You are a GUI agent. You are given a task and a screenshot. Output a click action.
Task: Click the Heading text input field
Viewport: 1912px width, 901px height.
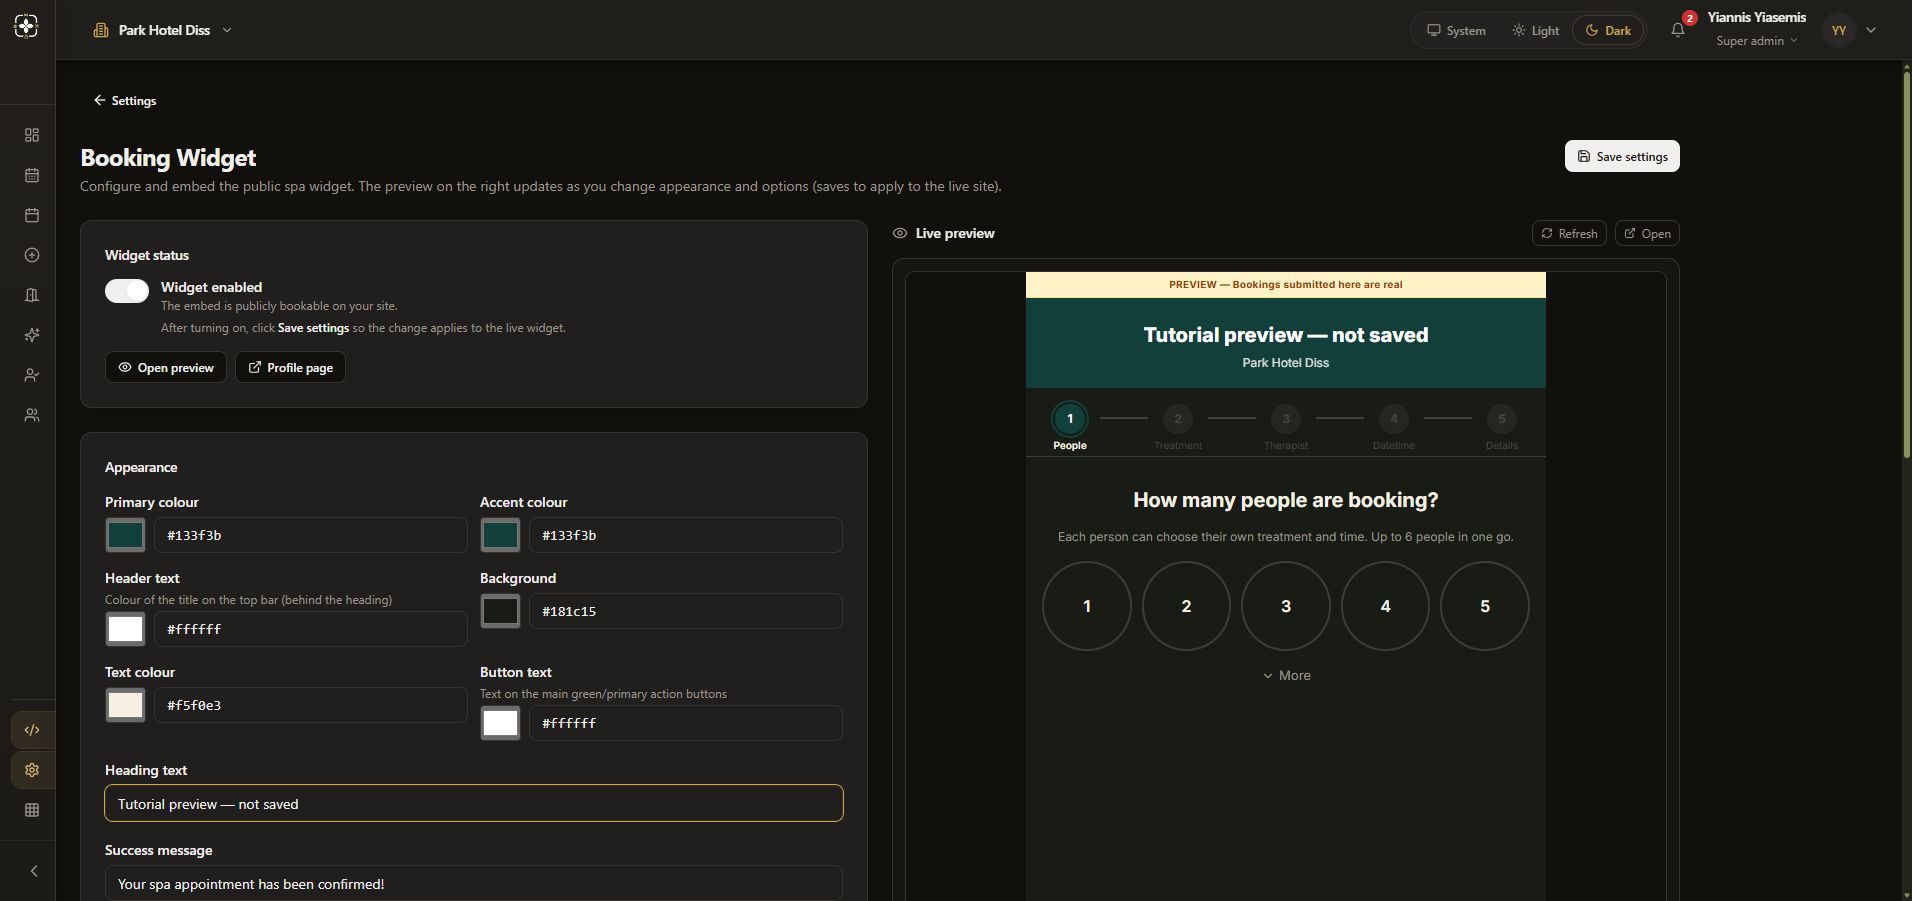click(474, 803)
